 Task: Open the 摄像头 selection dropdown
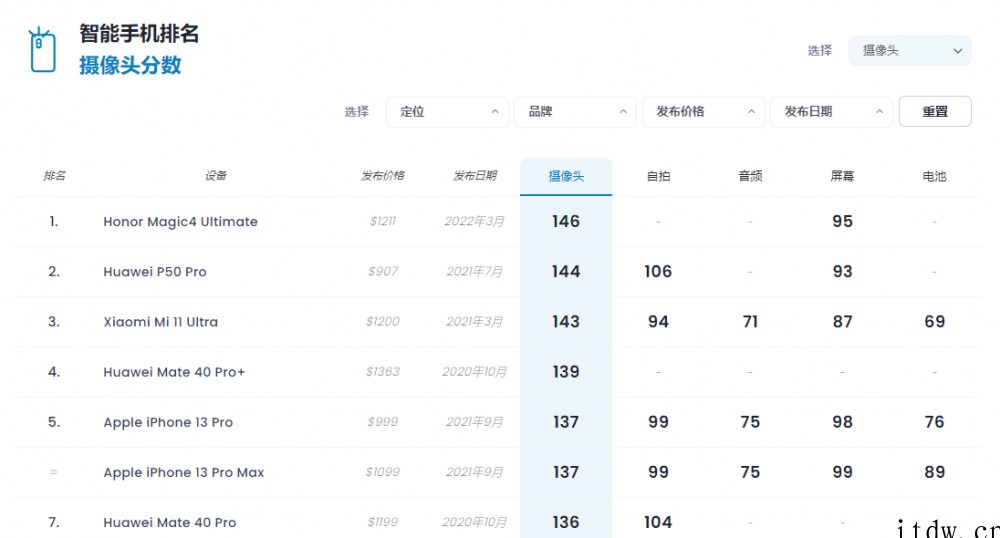tap(909, 50)
